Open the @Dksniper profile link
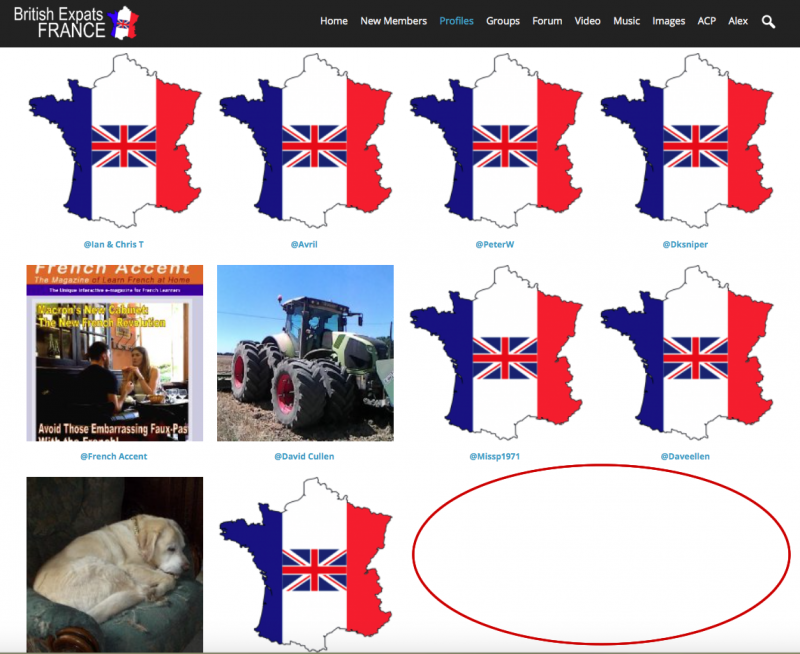 point(685,244)
